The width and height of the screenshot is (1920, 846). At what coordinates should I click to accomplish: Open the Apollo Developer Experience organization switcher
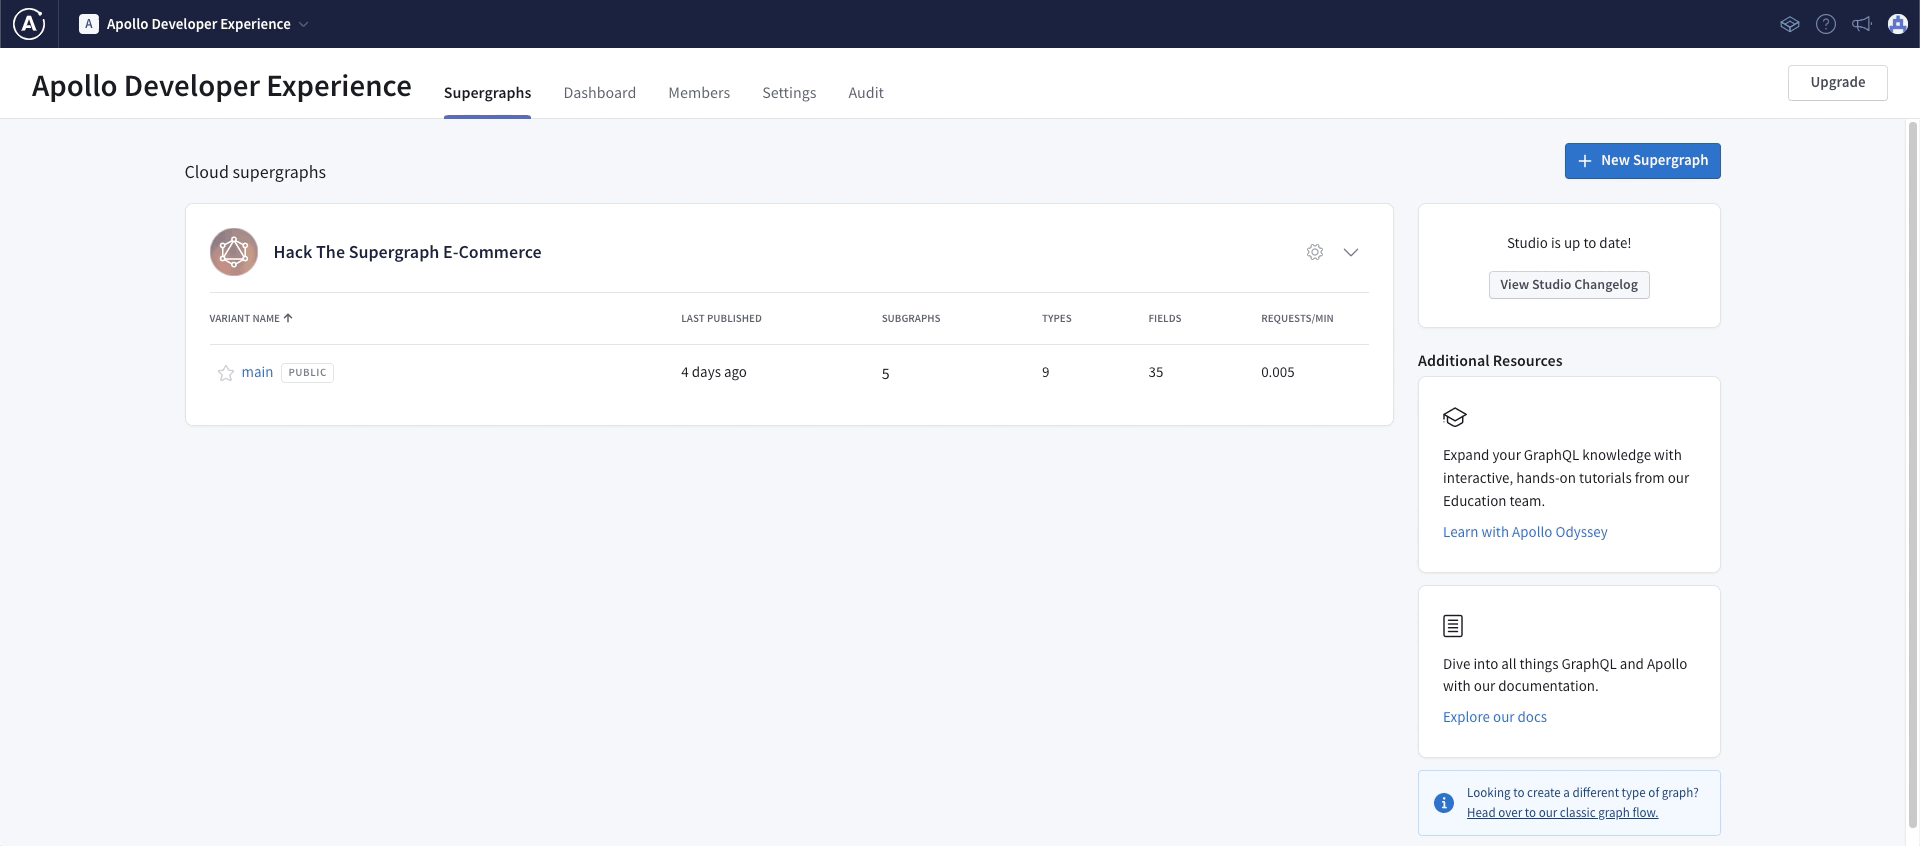tap(194, 24)
